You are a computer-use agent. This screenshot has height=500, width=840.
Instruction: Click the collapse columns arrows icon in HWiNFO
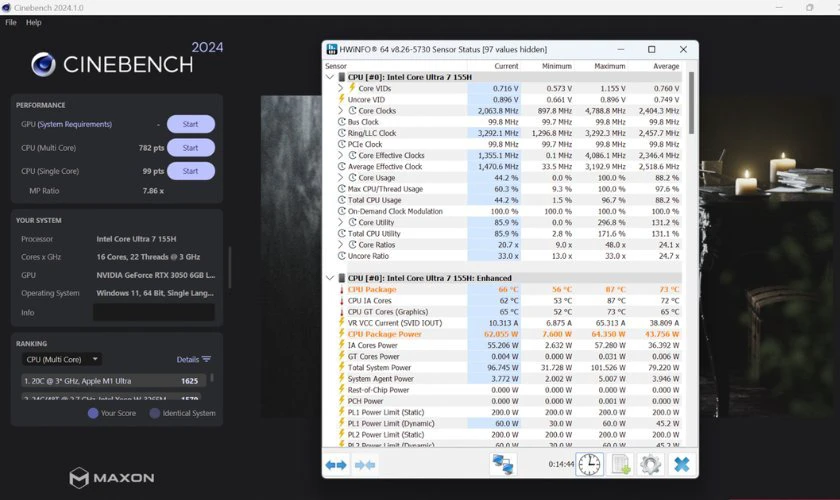pos(365,465)
